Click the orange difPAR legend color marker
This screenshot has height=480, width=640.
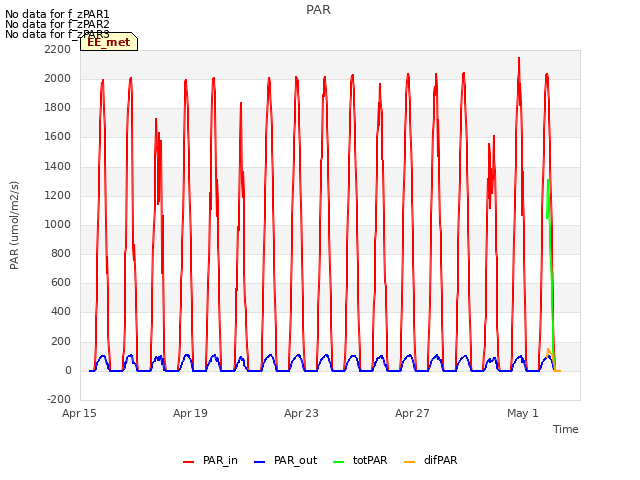coord(409,462)
